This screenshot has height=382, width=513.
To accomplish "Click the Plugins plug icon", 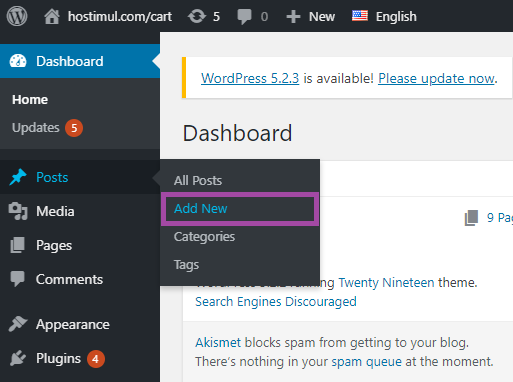I will [x=18, y=358].
